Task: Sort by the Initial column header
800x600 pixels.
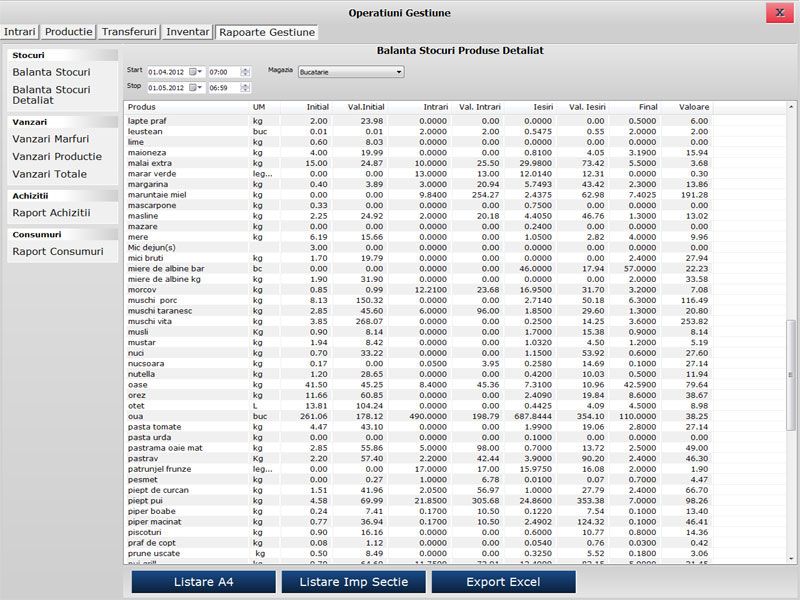Action: (305, 107)
